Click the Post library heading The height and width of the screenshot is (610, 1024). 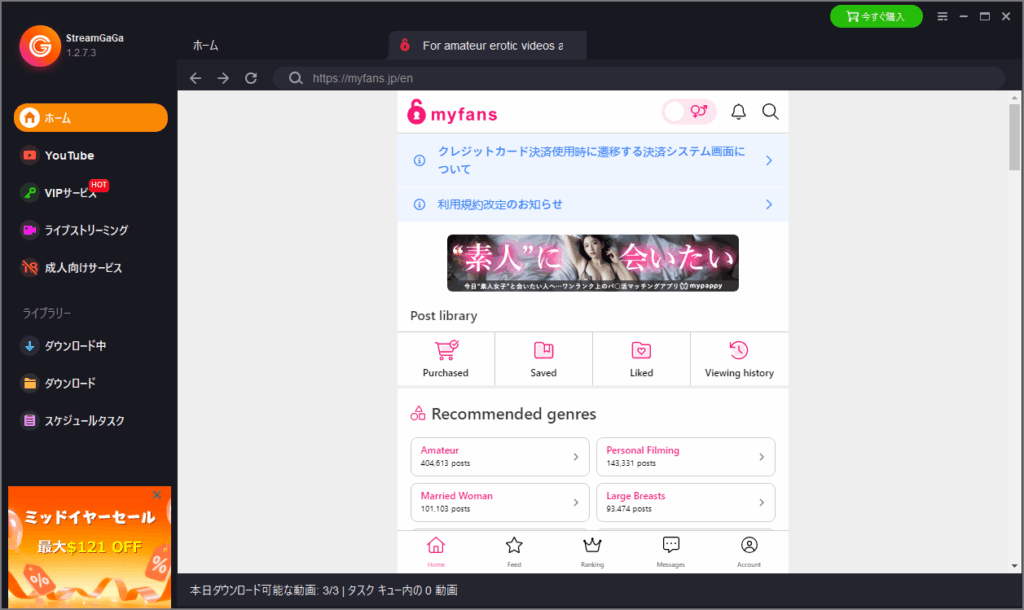(443, 315)
